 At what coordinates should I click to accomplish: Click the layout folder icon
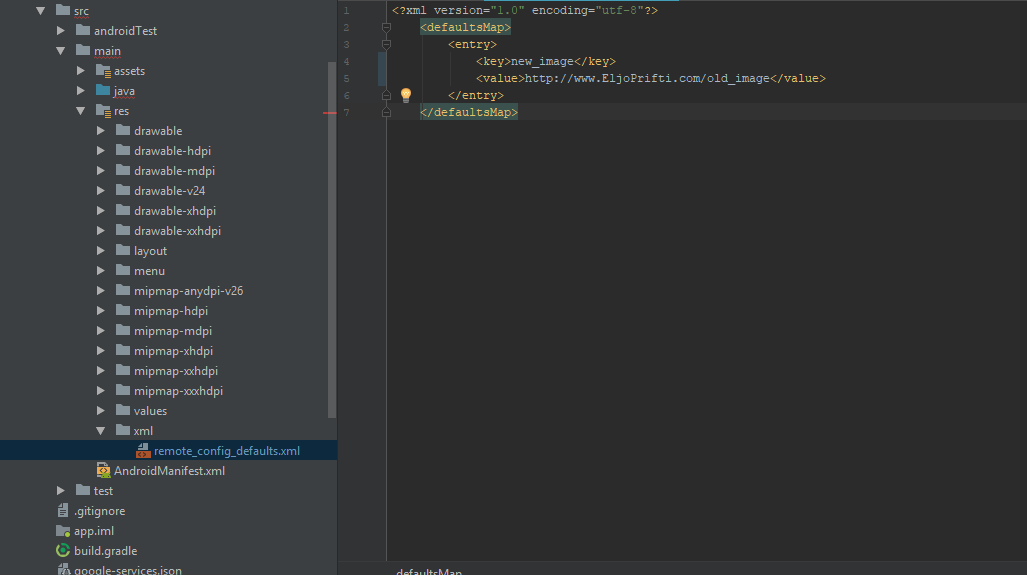(123, 250)
